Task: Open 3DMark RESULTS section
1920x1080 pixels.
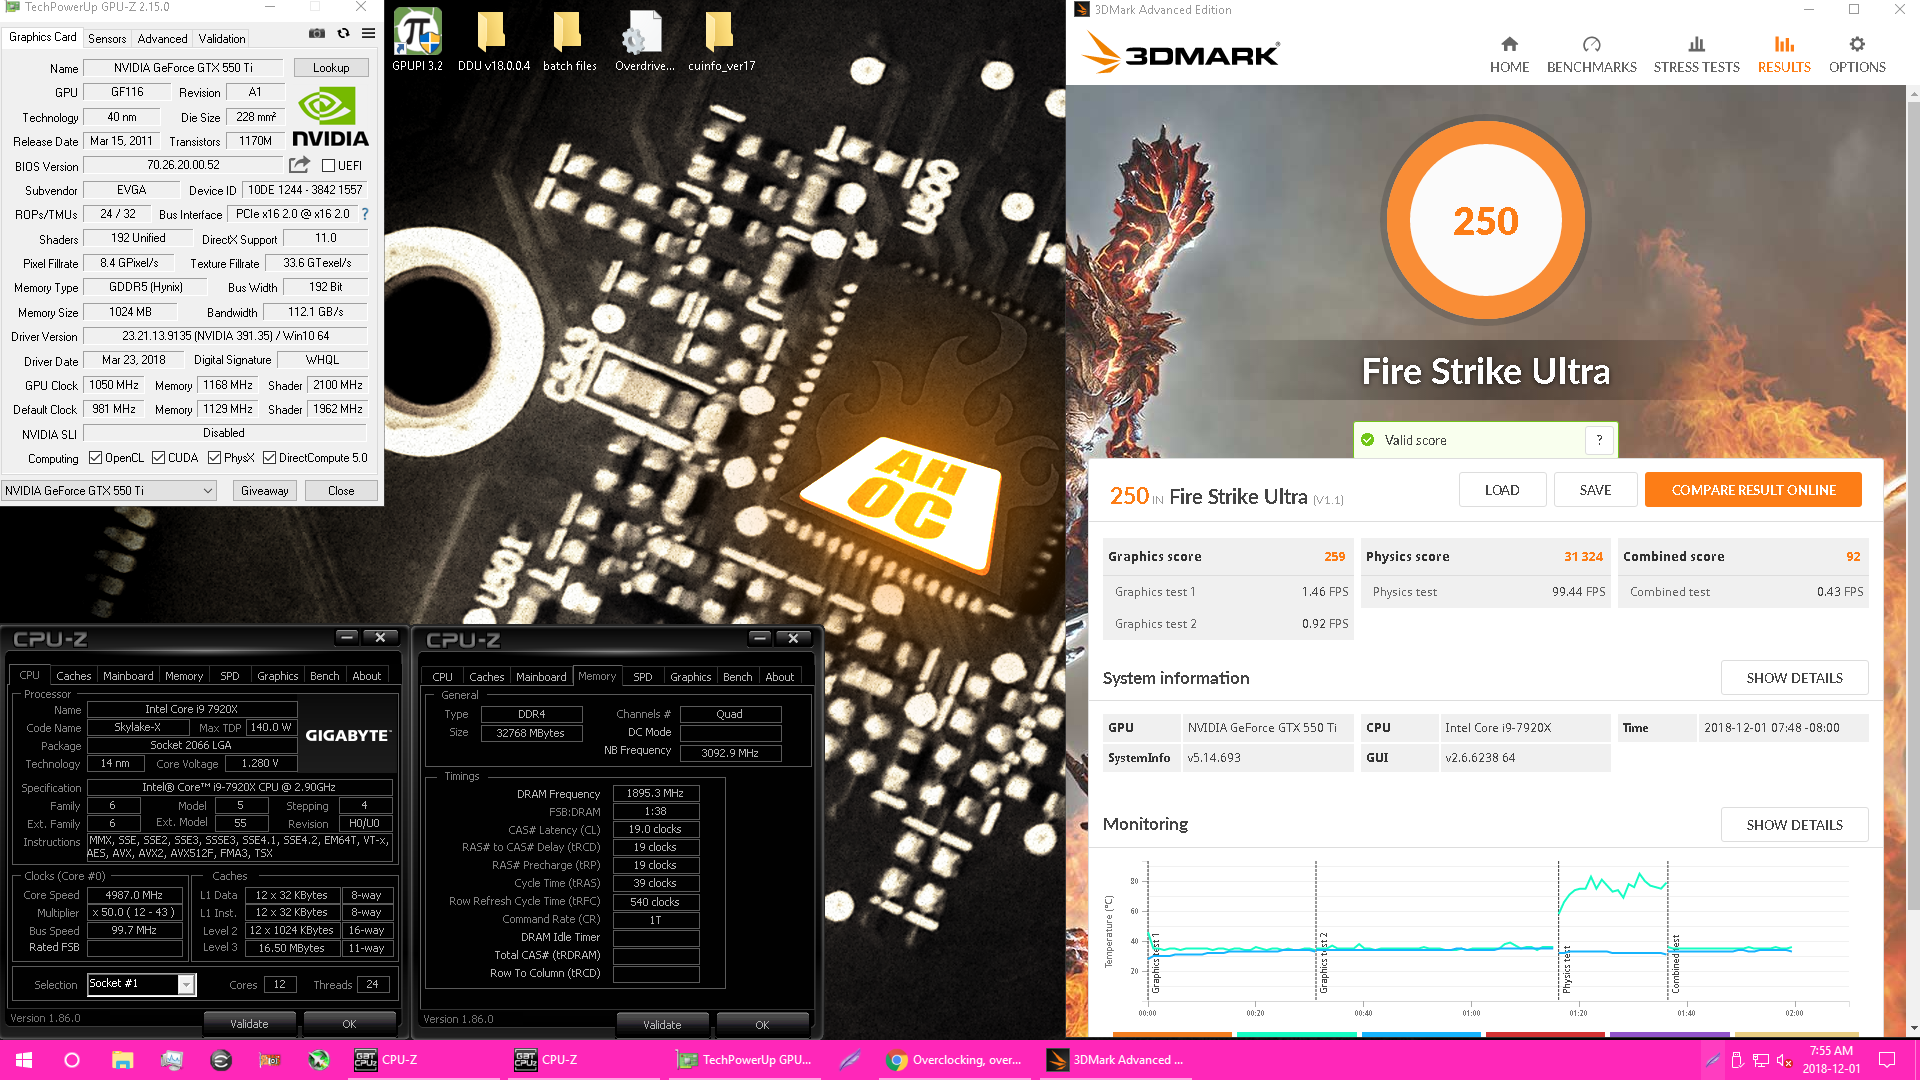Action: click(1784, 54)
